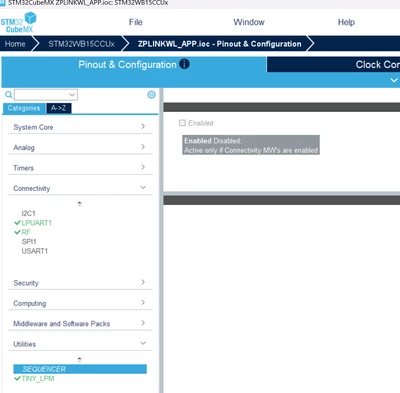Viewport: 400px width, 393px height.
Task: Open settings gear in categories panel
Action: tap(151, 95)
